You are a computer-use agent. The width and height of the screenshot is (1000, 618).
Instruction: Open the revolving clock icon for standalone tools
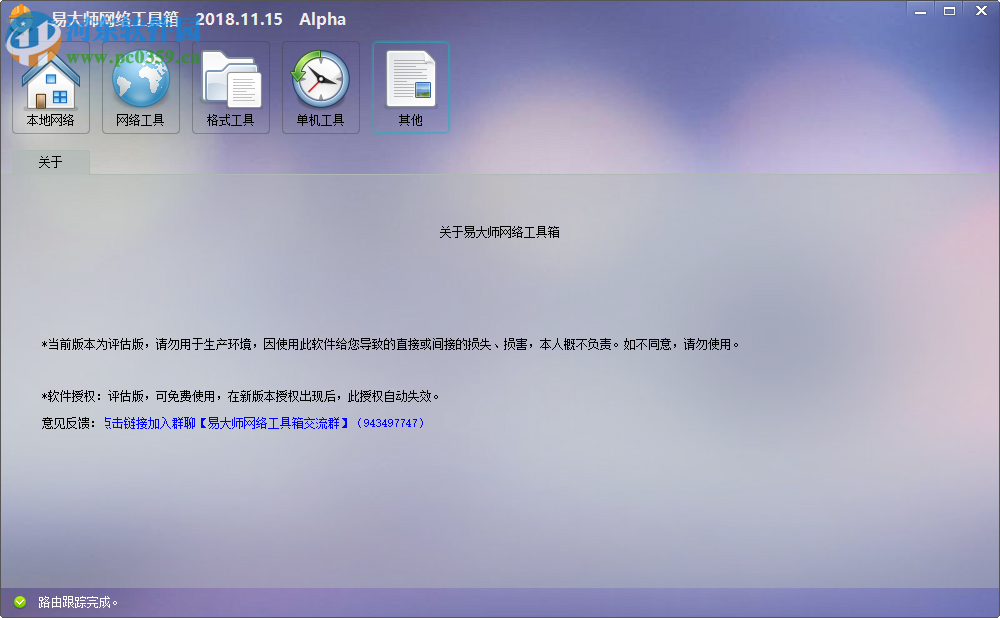coord(320,80)
